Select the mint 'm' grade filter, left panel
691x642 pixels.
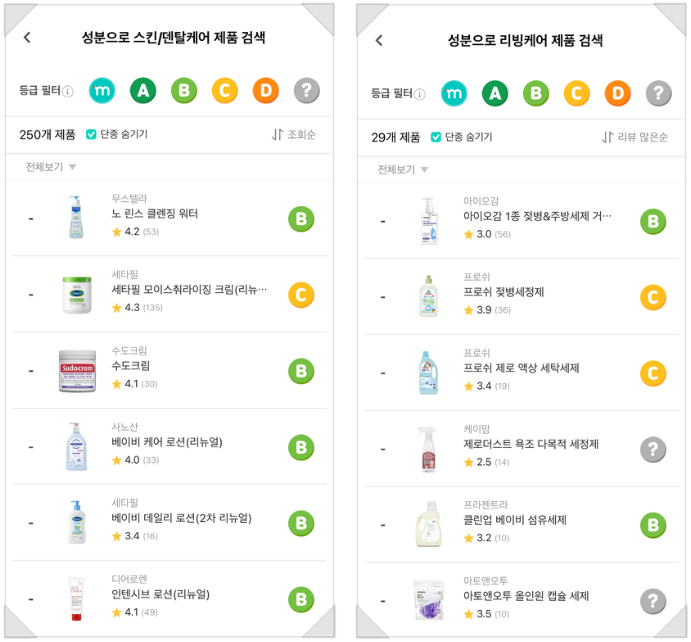[102, 91]
